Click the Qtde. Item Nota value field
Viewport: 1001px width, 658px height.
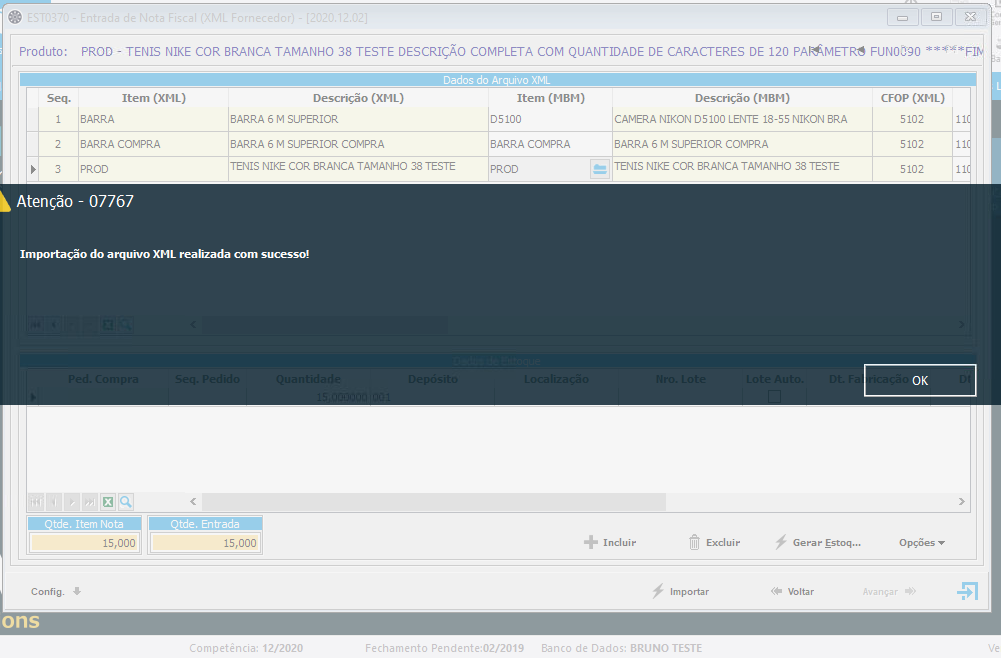pos(84,543)
